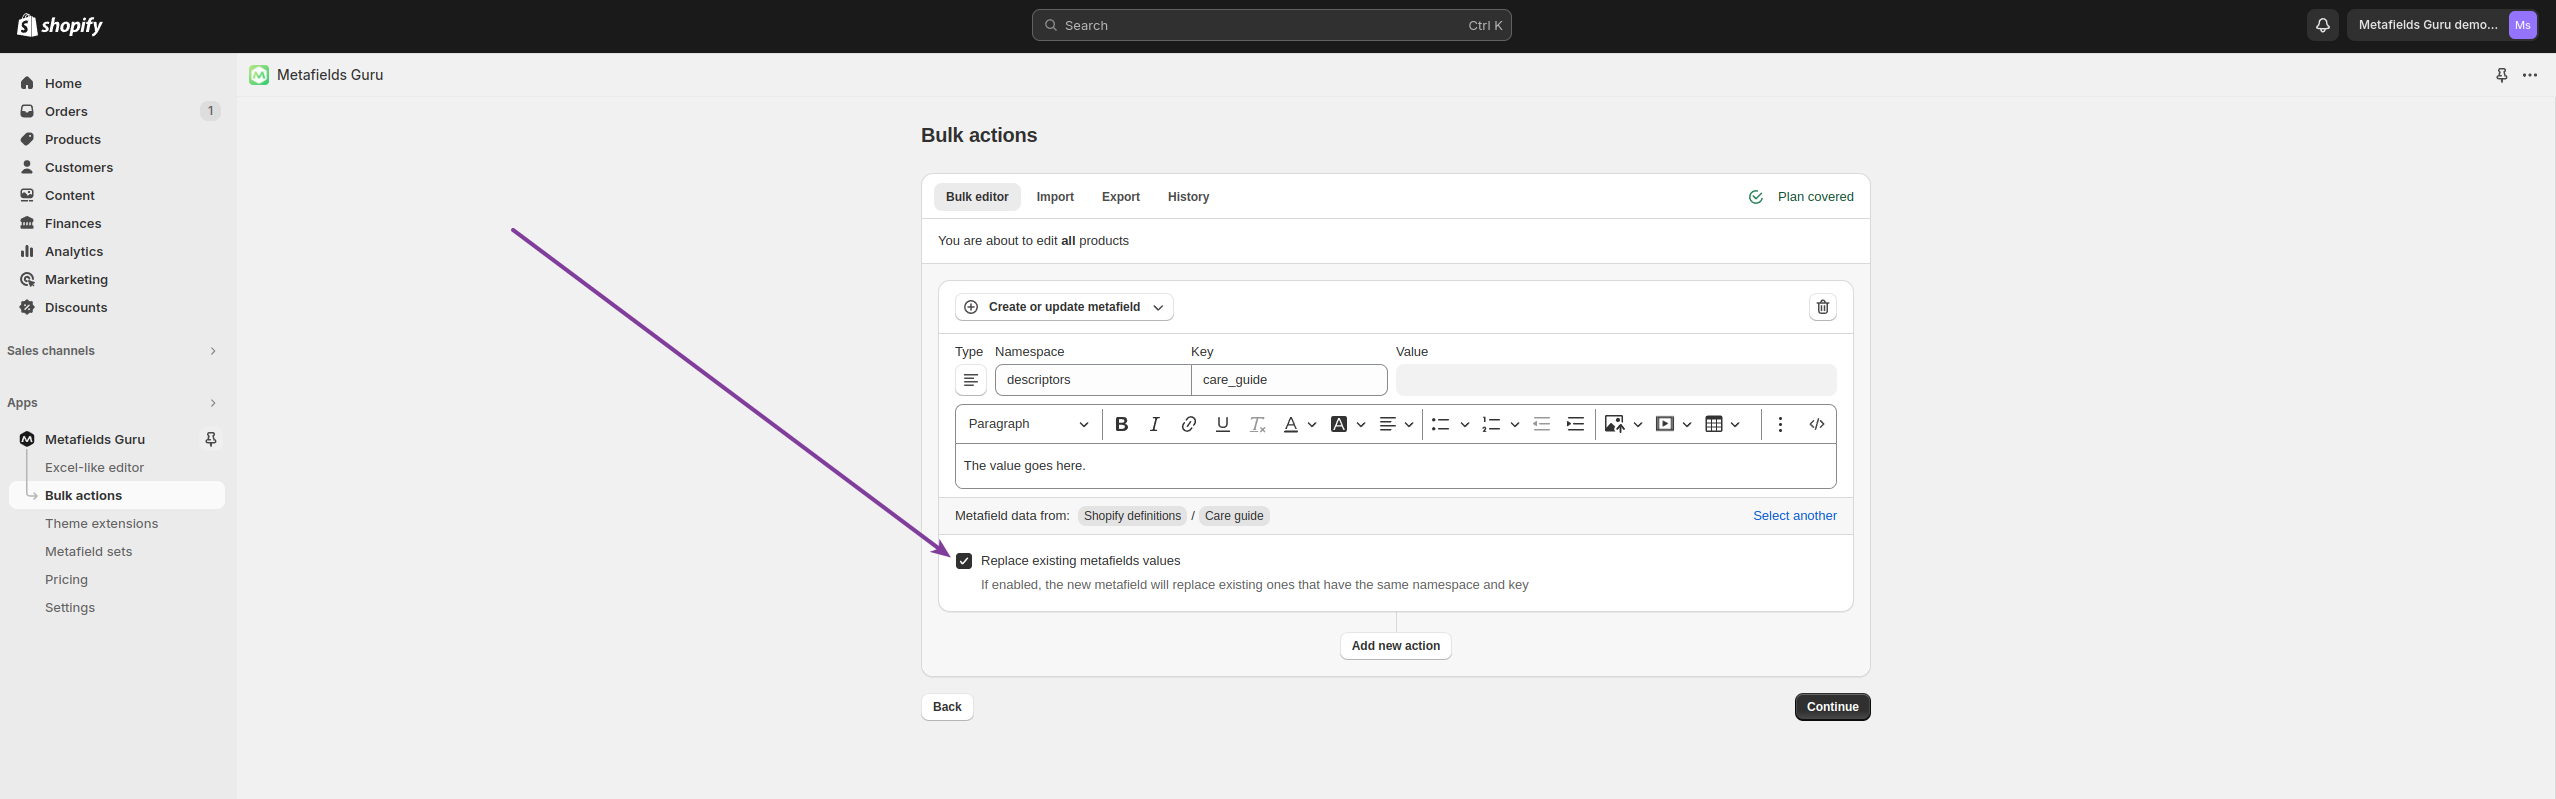This screenshot has height=799, width=2556.
Task: Click the Shopify search bar
Action: point(1271,25)
